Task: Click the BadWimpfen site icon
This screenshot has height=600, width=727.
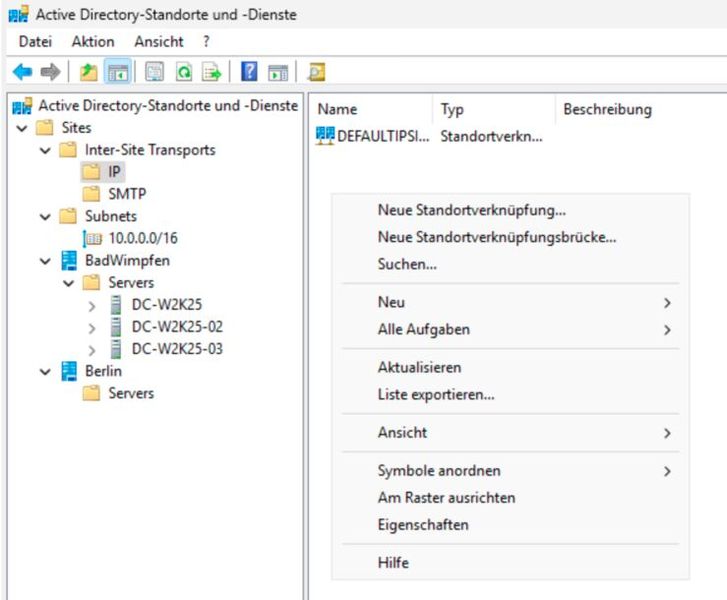Action: click(69, 261)
